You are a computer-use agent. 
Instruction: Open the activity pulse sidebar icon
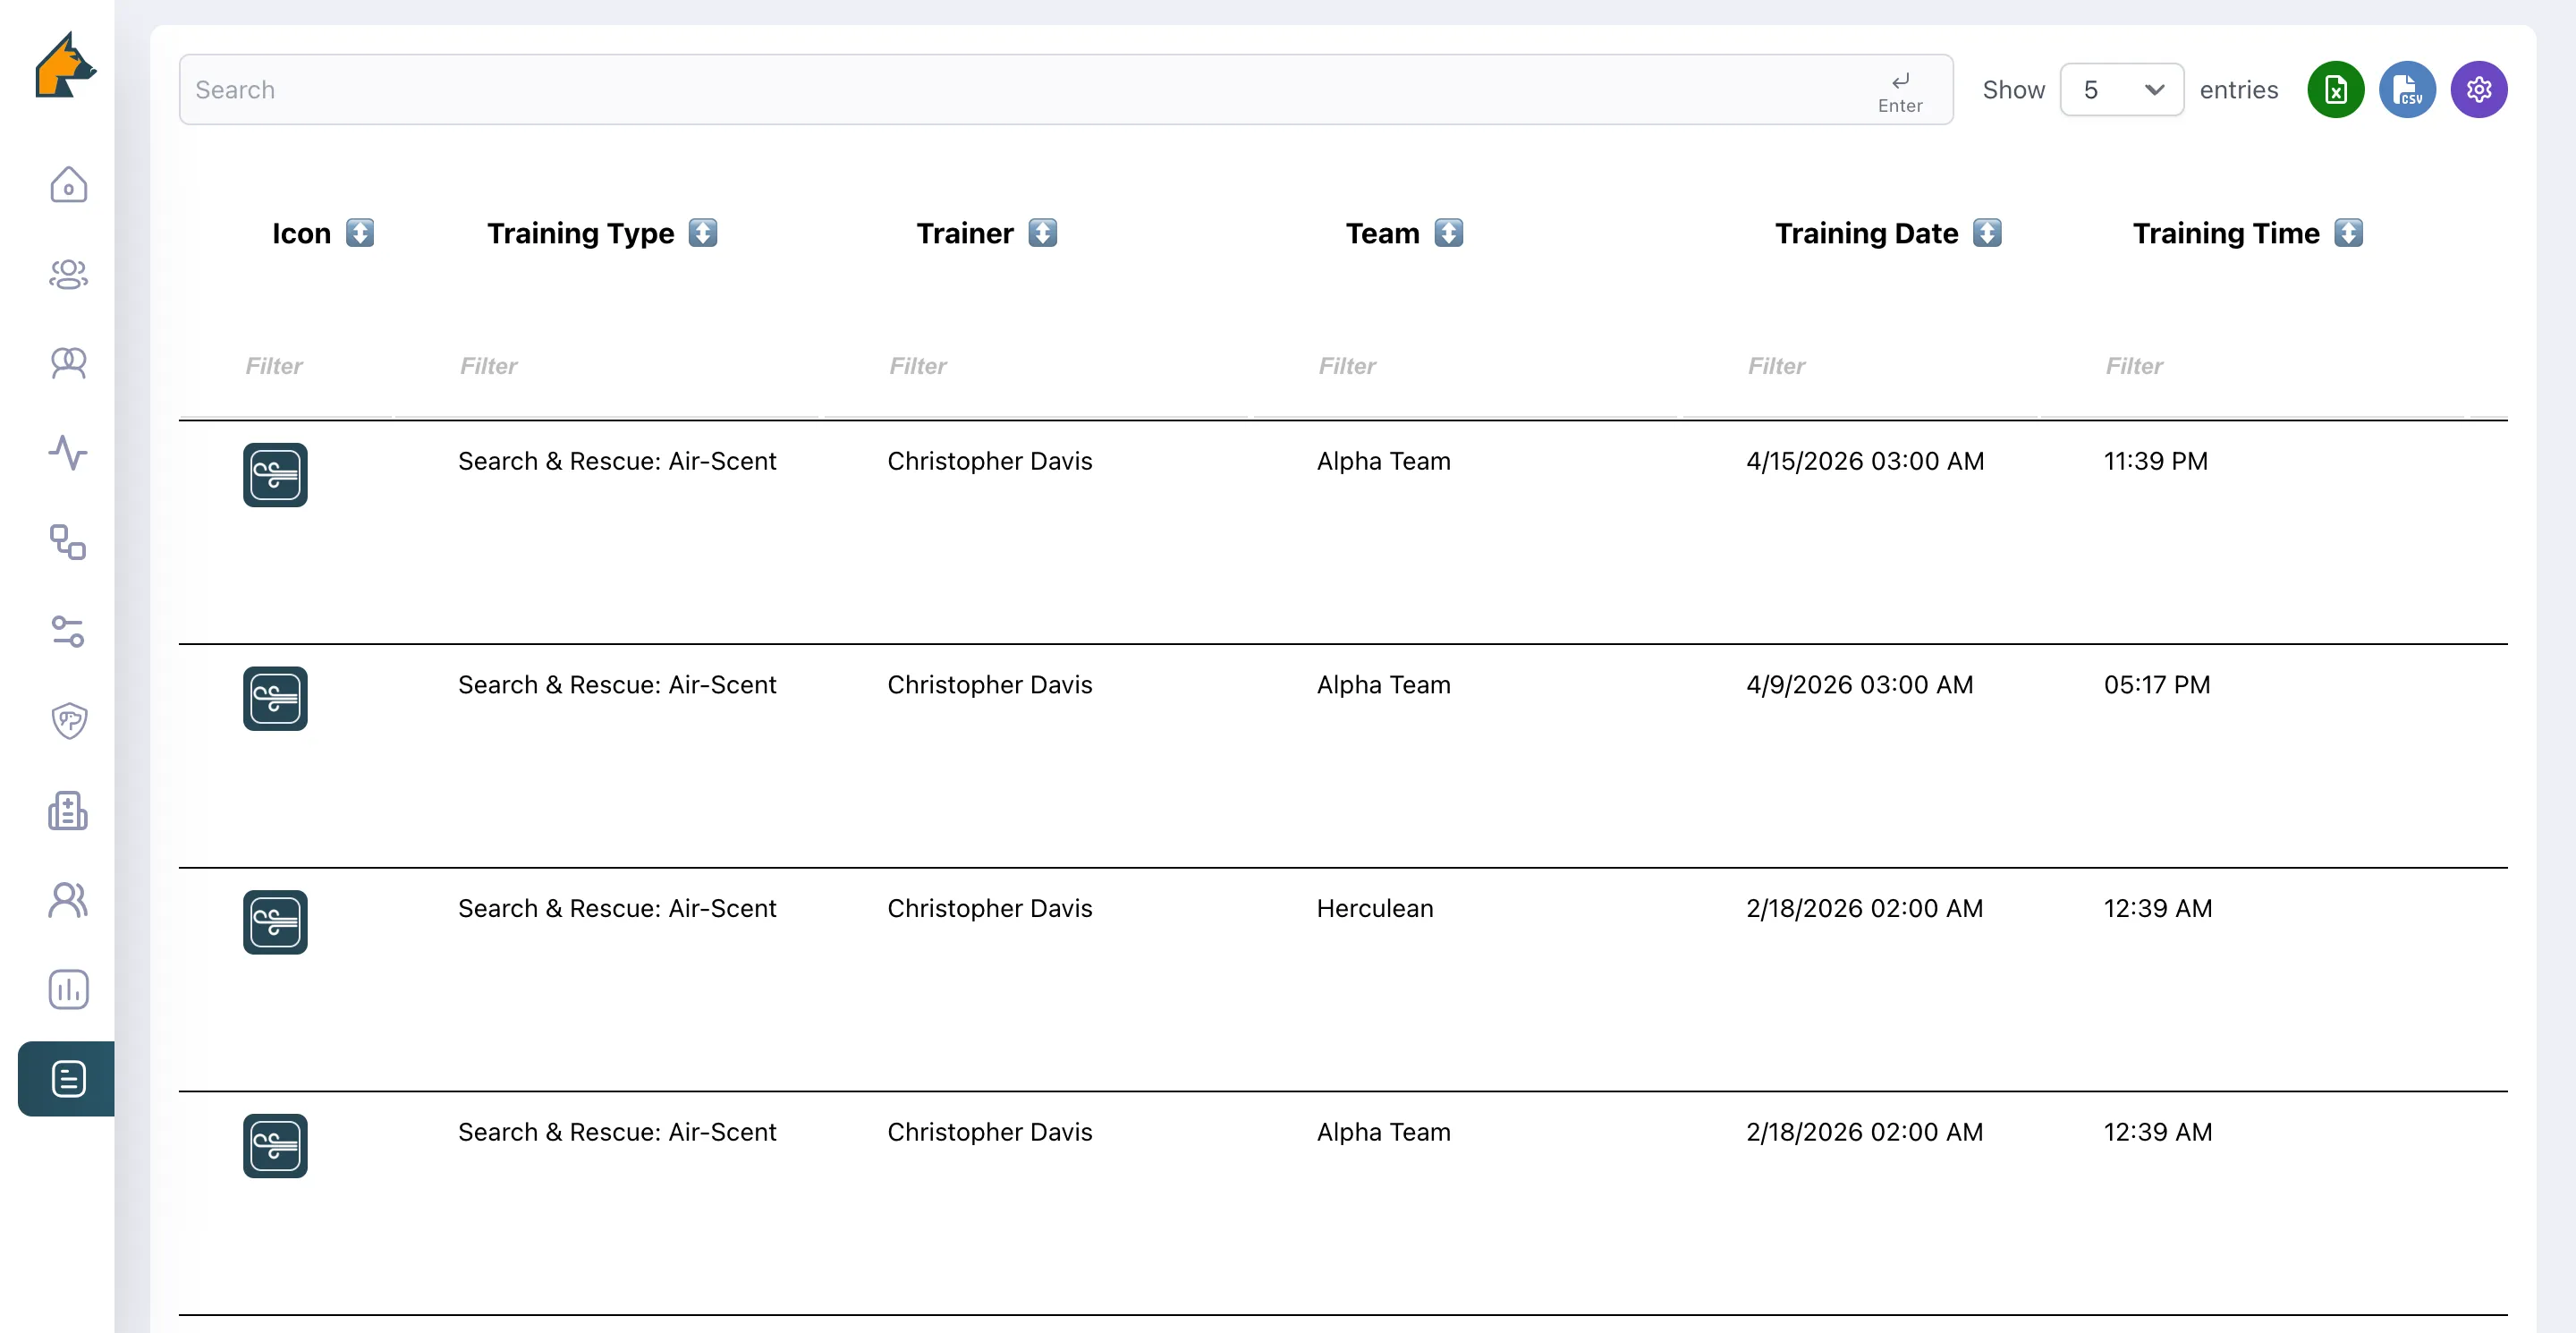coord(68,452)
